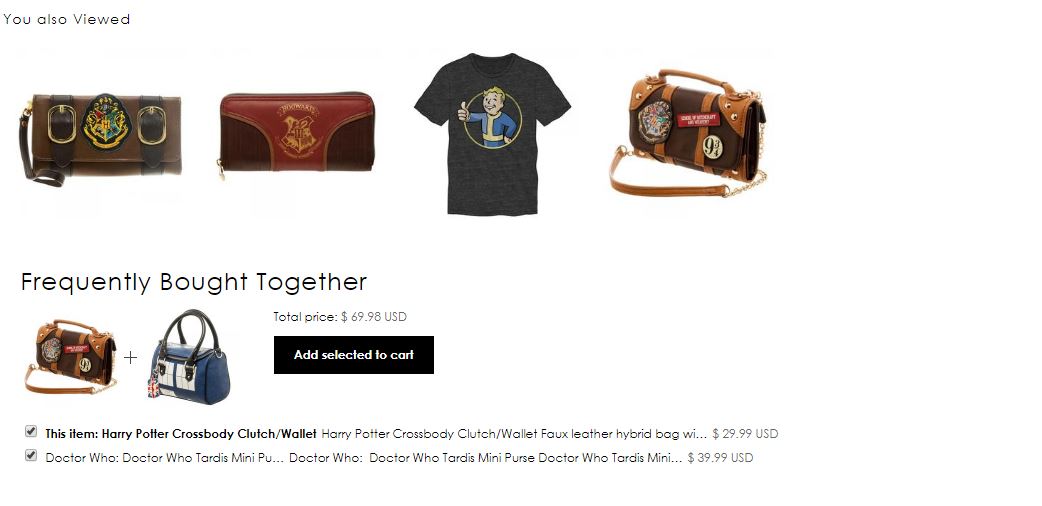Click the Faux leather hybrid bag description text
Screen dimensions: 1042x506
tap(514, 434)
